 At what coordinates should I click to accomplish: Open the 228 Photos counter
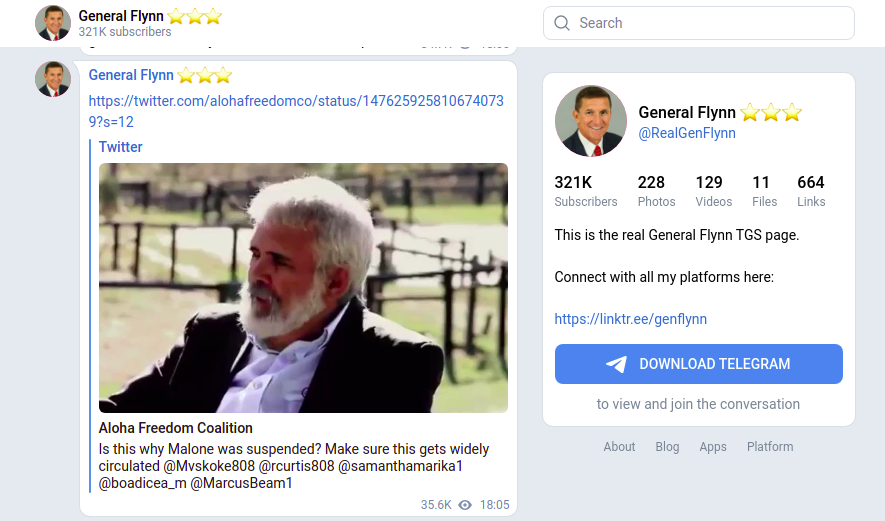coord(656,191)
